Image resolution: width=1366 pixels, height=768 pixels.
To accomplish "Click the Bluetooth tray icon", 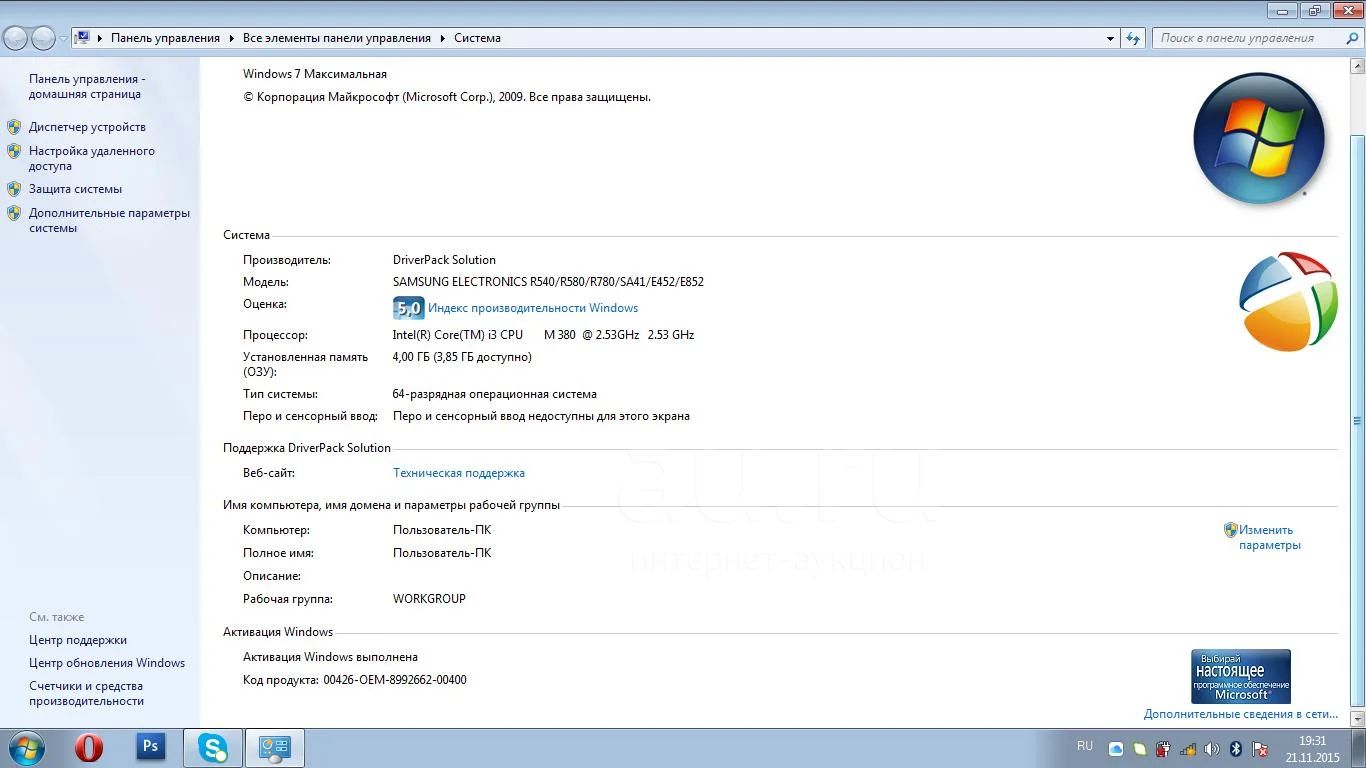I will pyautogui.click(x=1236, y=748).
